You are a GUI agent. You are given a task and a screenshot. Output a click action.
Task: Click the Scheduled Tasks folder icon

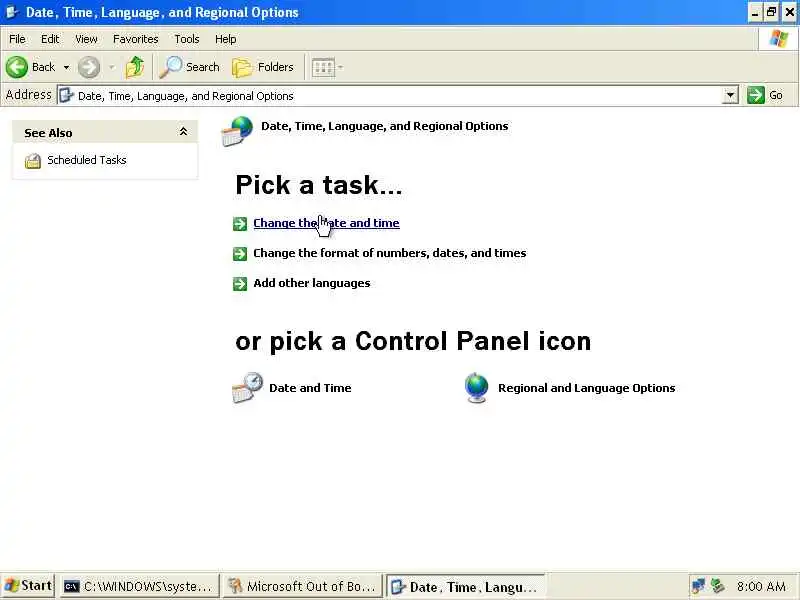[33, 161]
